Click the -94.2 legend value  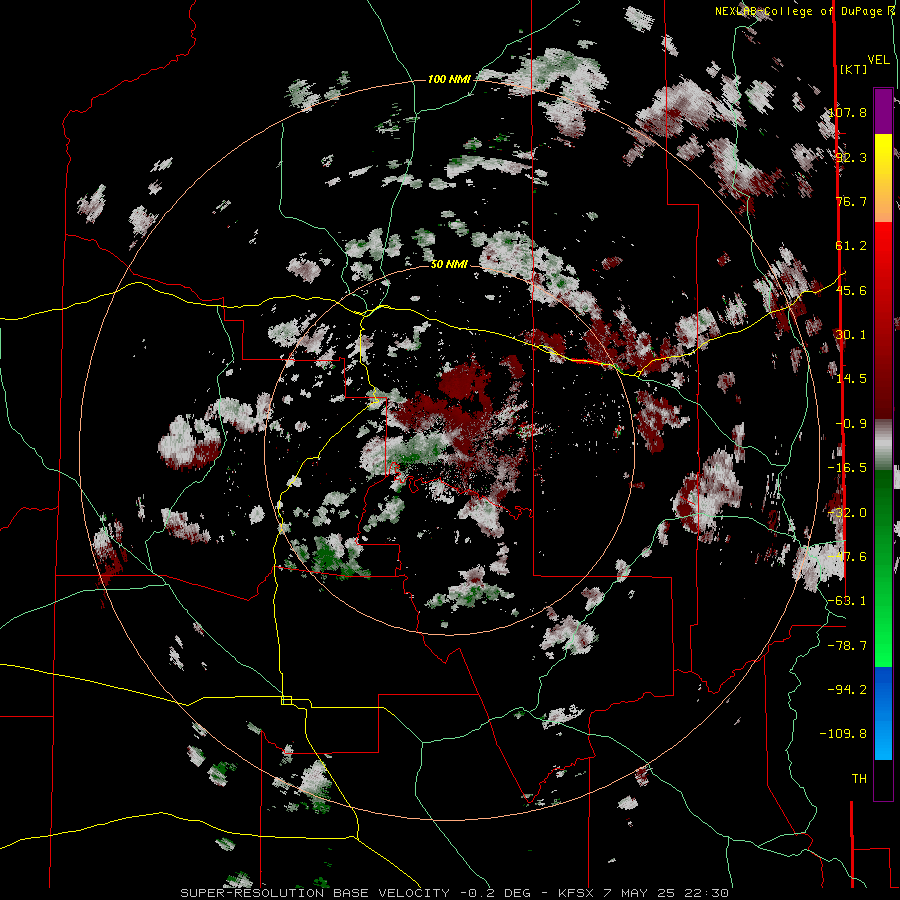847,690
